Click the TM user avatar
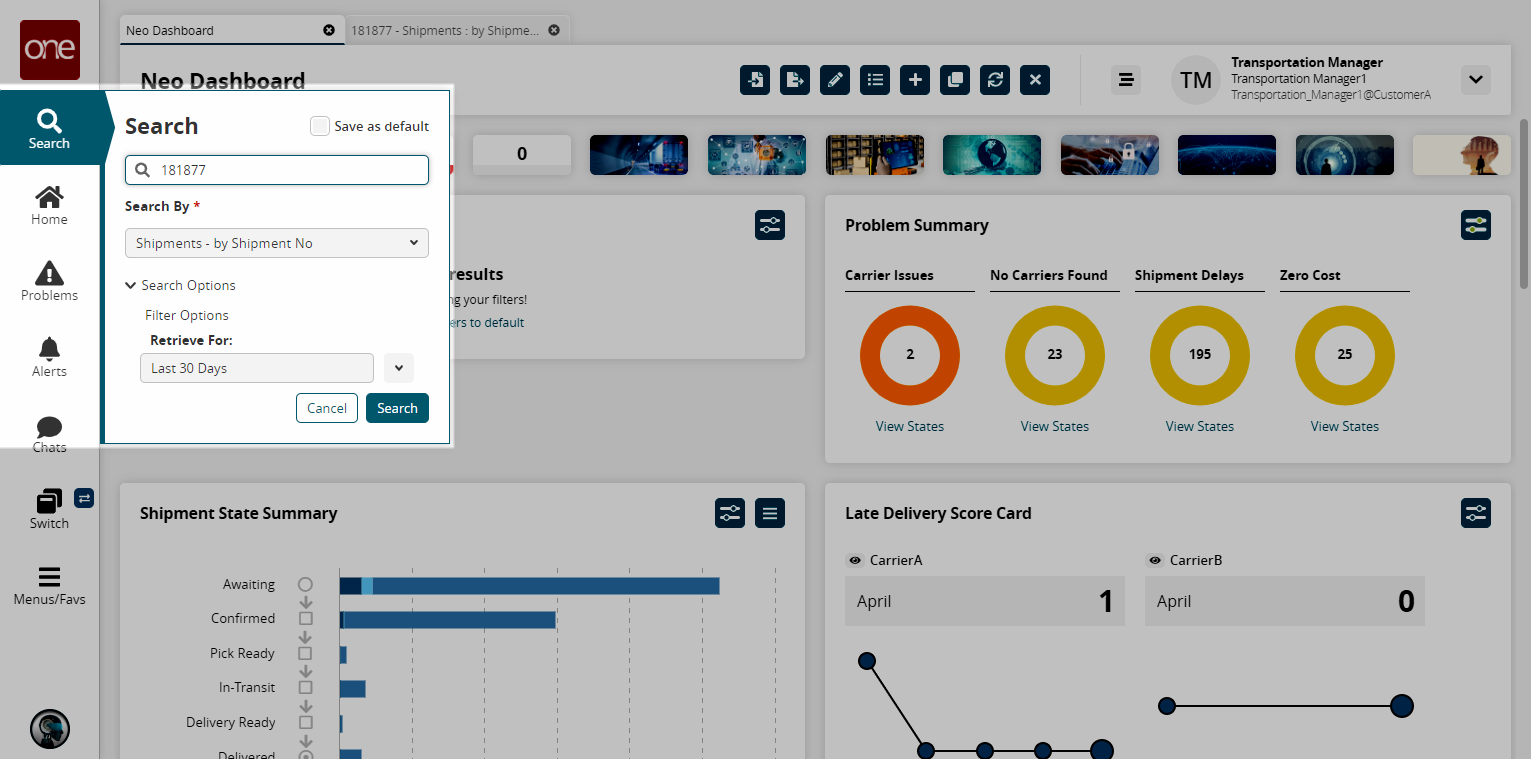The width and height of the screenshot is (1531, 759). point(1196,80)
